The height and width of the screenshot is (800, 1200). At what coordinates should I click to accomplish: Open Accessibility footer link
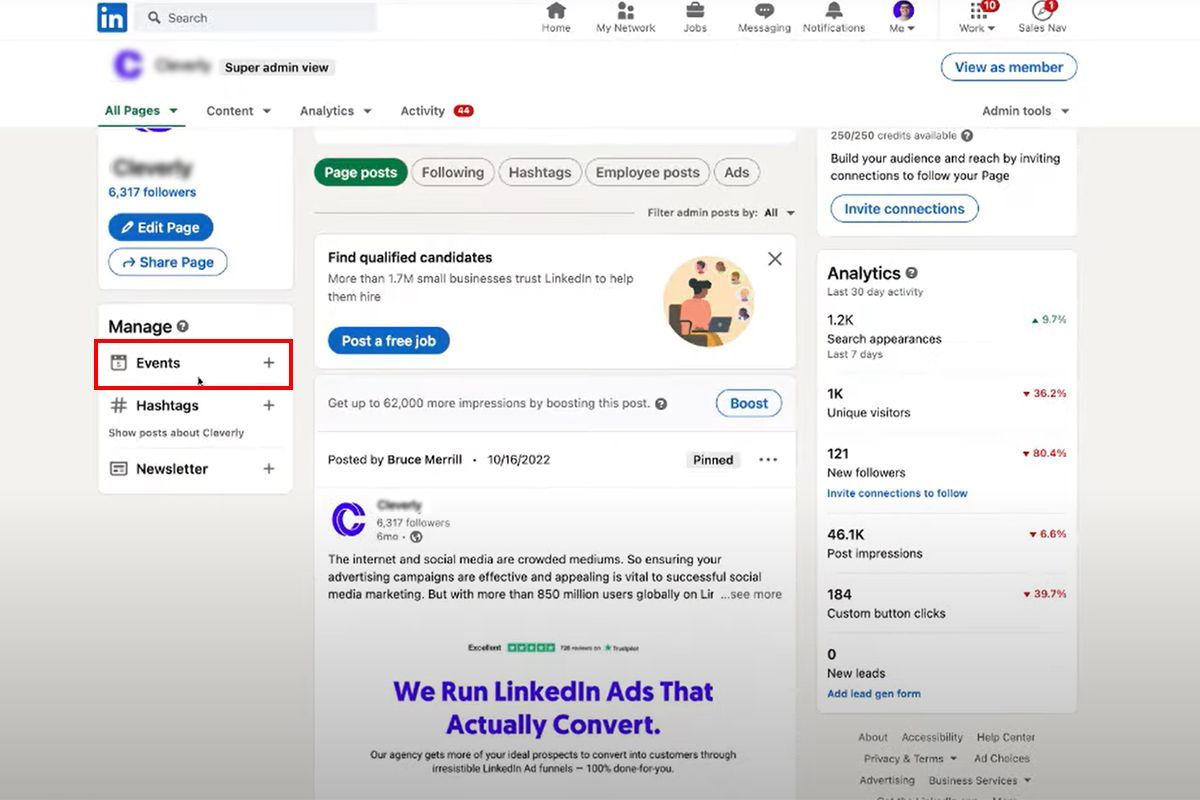(932, 737)
